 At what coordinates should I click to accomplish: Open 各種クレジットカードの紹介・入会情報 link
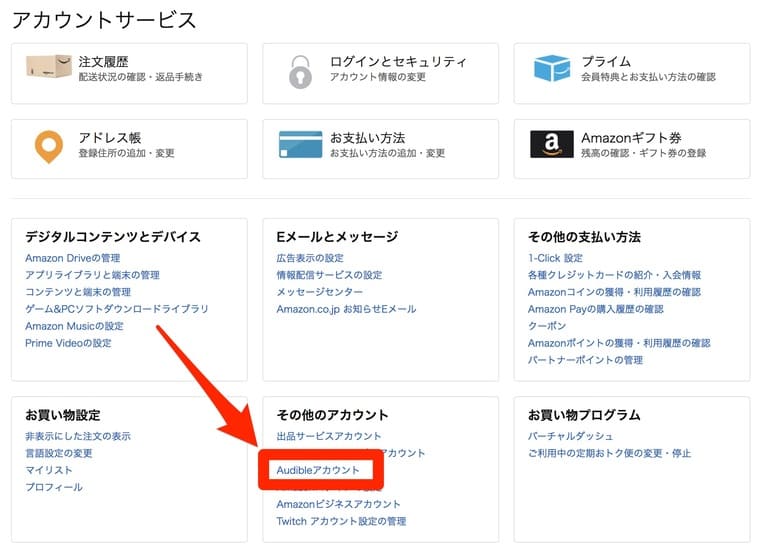coord(615,275)
